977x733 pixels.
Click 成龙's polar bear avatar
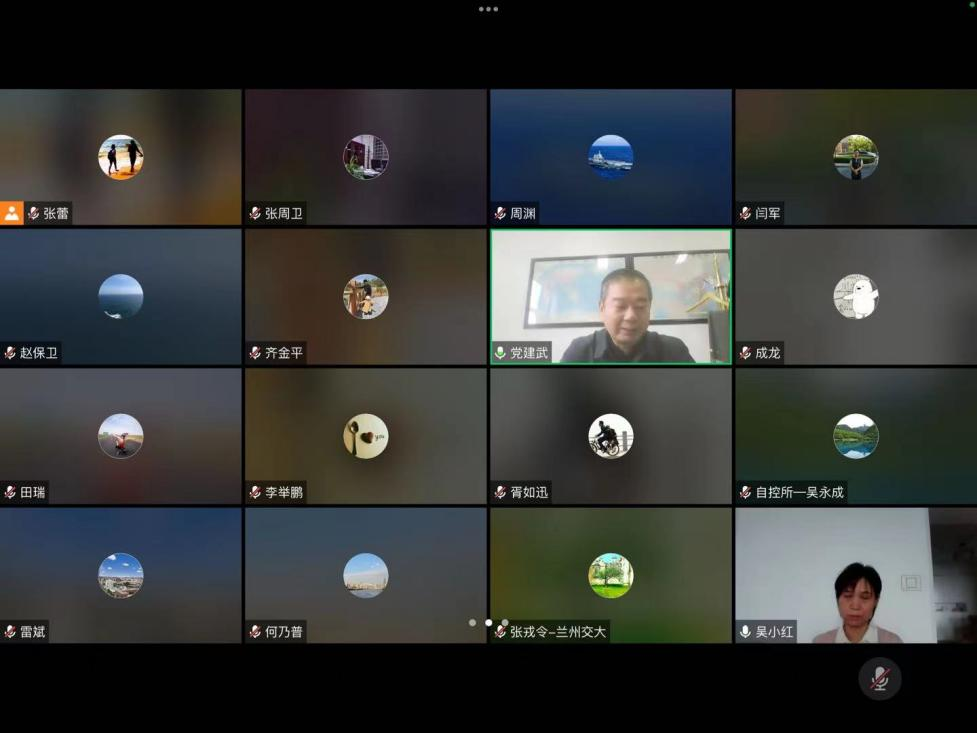click(856, 297)
